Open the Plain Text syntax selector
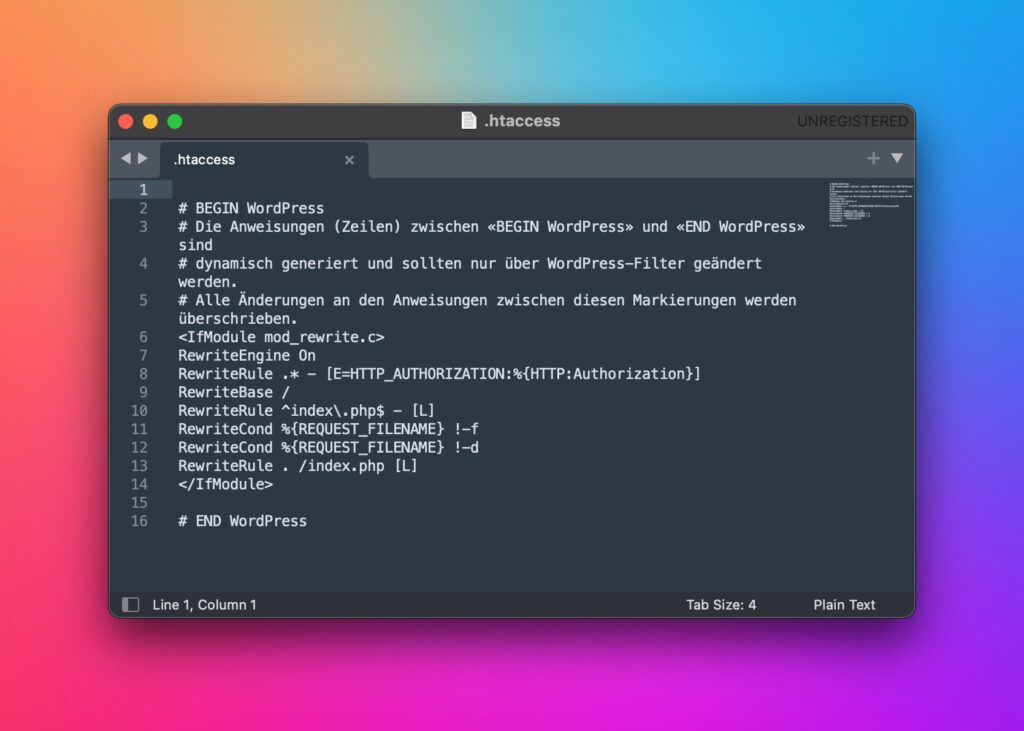Viewport: 1024px width, 731px height. click(x=844, y=605)
